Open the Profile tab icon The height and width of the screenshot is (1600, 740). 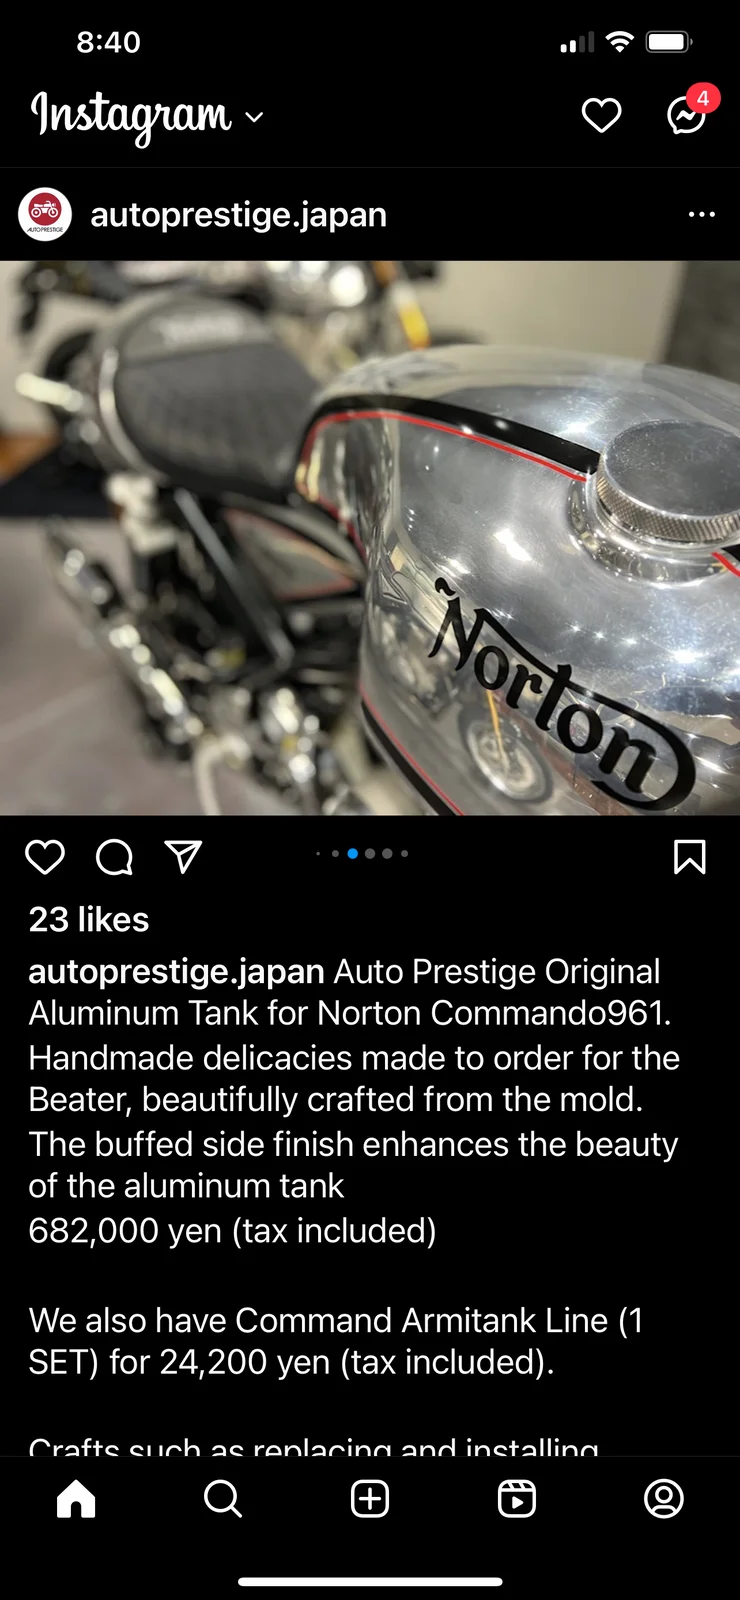664,1499
